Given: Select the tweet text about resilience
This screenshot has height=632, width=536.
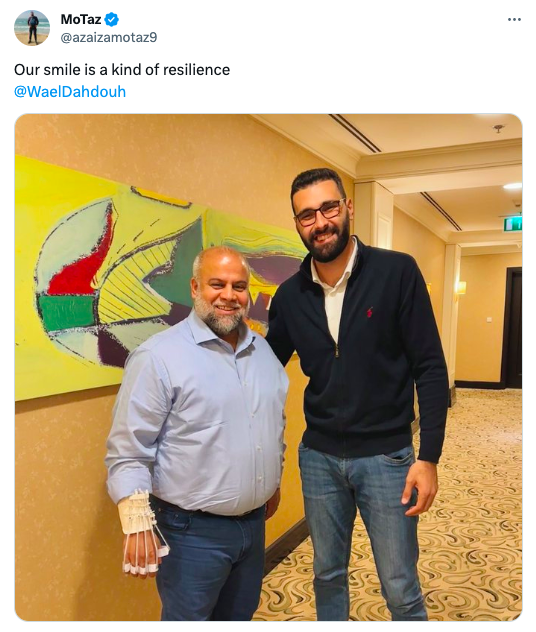Looking at the screenshot, I should (x=122, y=70).
